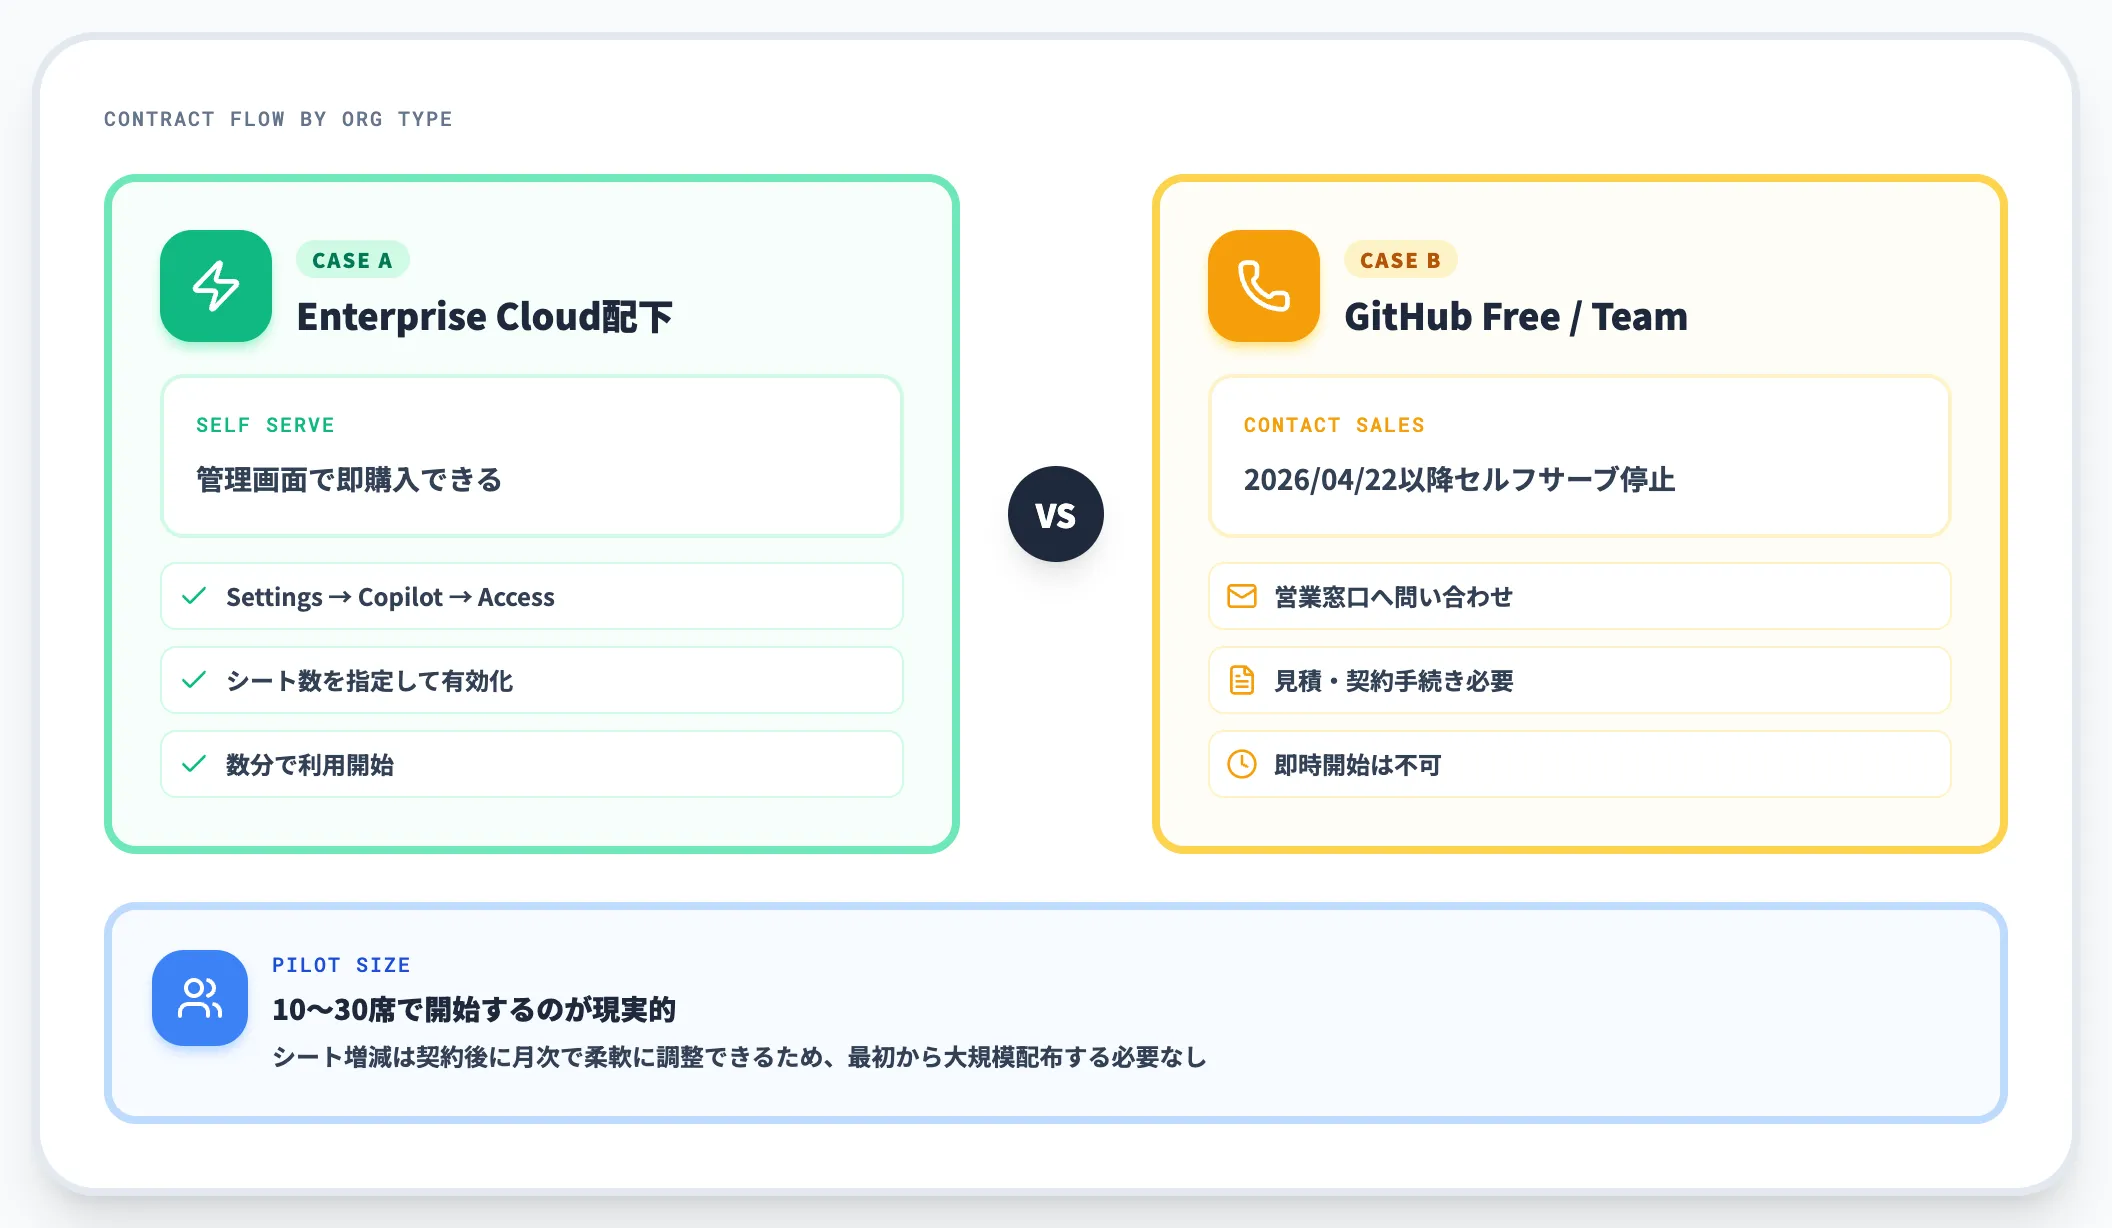Viewport: 2112px width, 1228px height.
Task: Click the clock icon beside 即時開始は不可
Action: click(x=1242, y=764)
